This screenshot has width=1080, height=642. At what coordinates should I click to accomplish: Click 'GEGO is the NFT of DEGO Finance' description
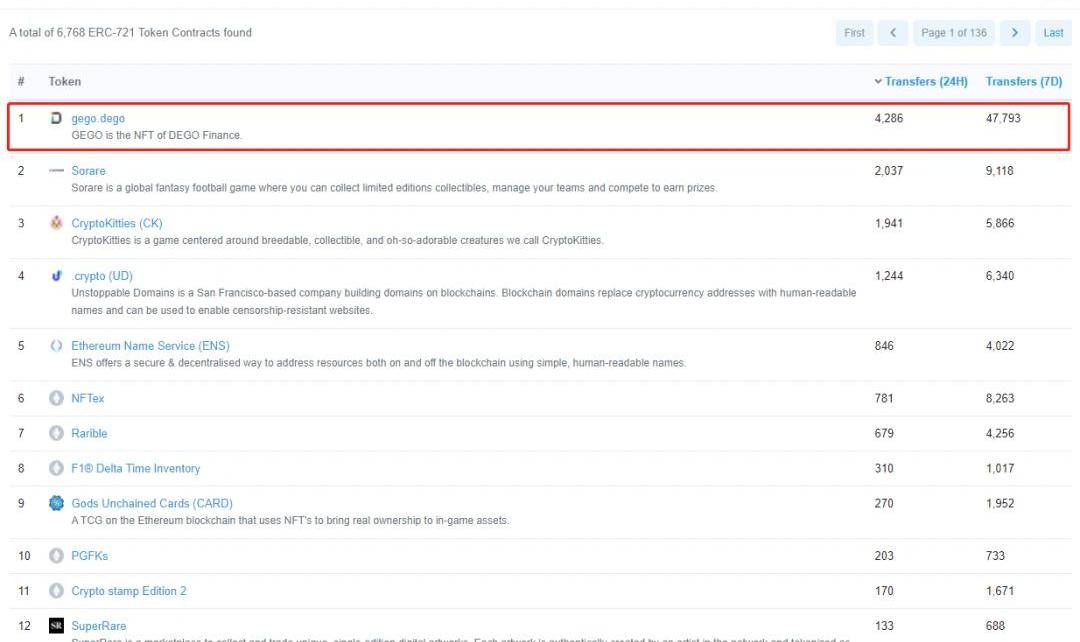click(x=157, y=136)
